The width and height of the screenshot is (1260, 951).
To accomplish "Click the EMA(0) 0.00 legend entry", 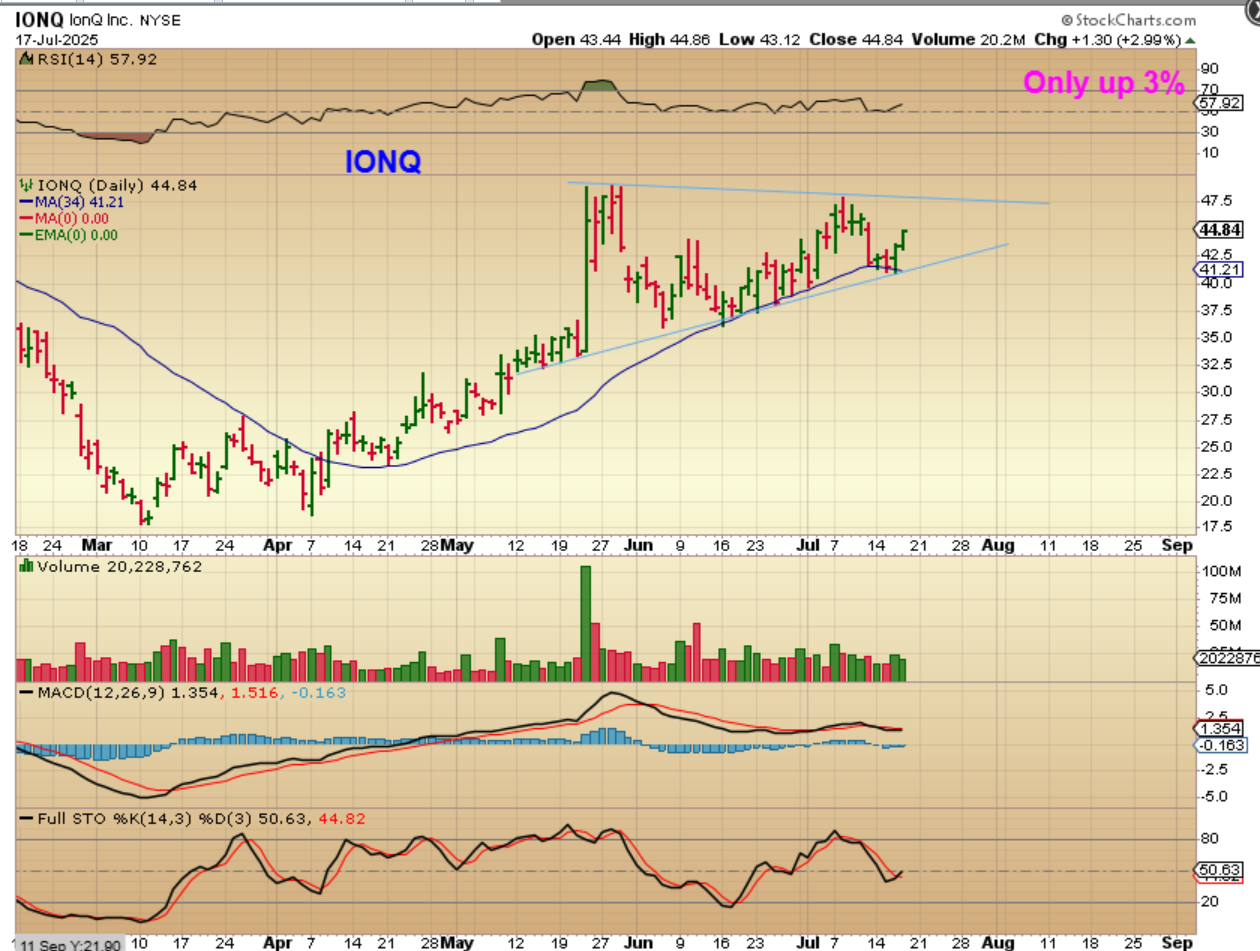I will tap(69, 235).
